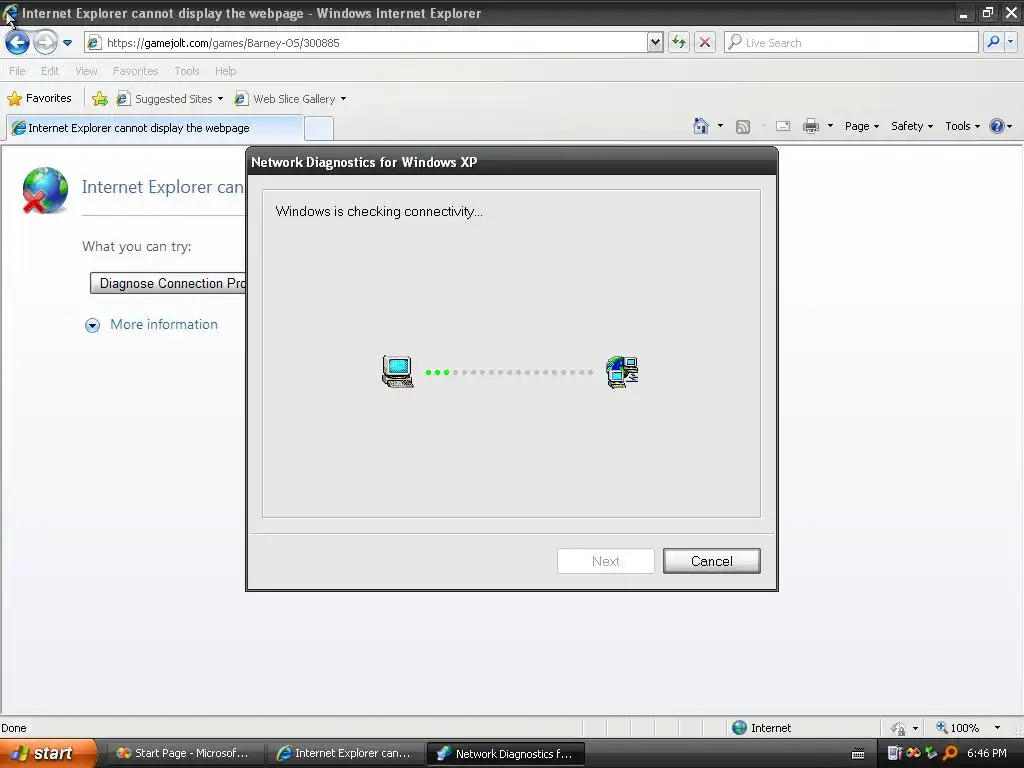Screen dimensions: 1024x768
Task: Click the protected mode status icon
Action: (899, 728)
